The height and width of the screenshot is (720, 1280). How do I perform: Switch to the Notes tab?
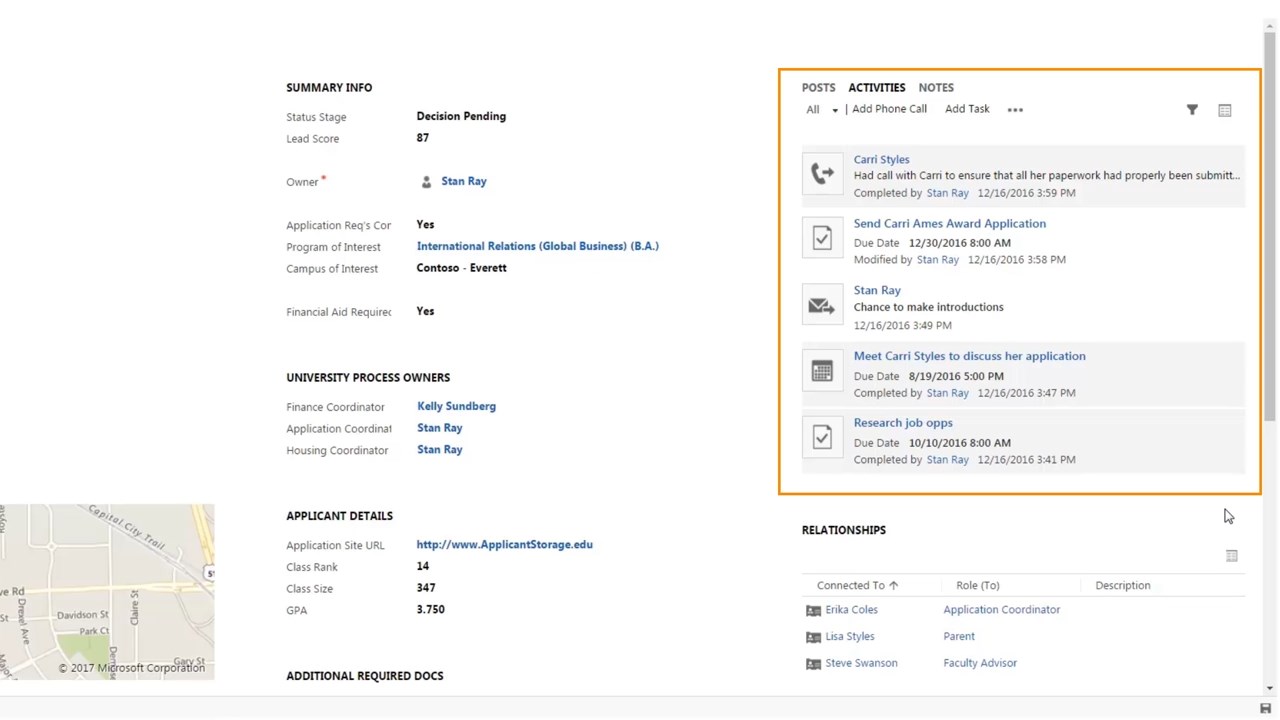936,88
